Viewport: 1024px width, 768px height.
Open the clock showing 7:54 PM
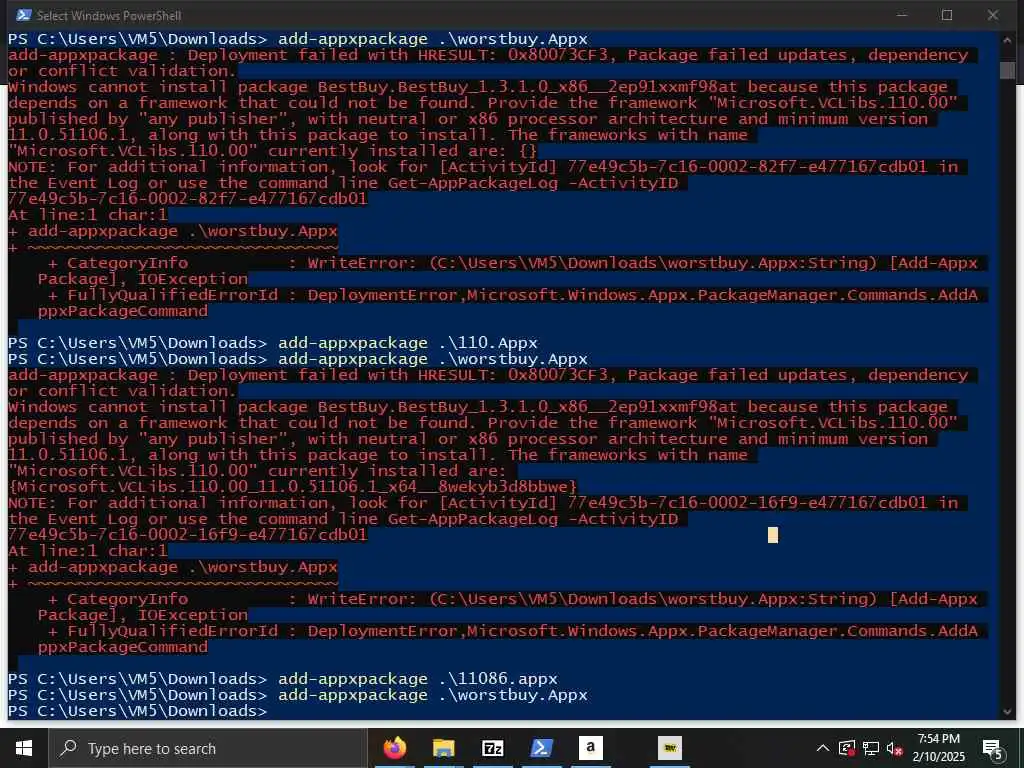[x=938, y=748]
